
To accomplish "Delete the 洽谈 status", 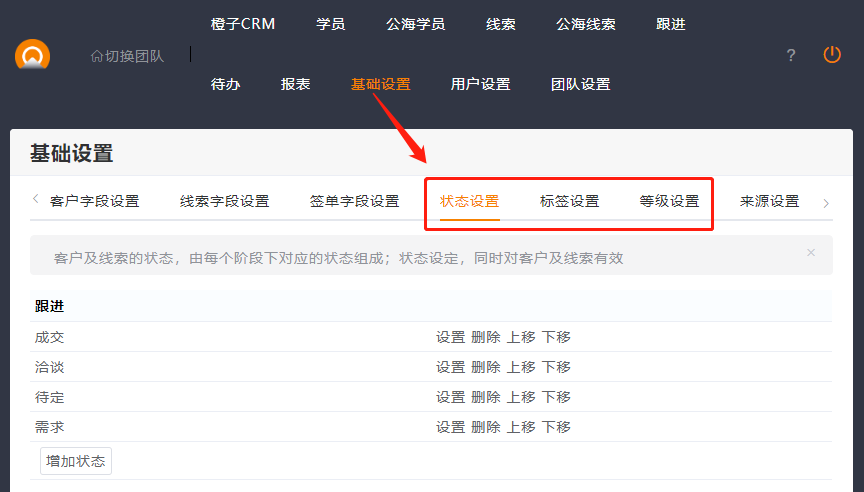I will pos(485,367).
